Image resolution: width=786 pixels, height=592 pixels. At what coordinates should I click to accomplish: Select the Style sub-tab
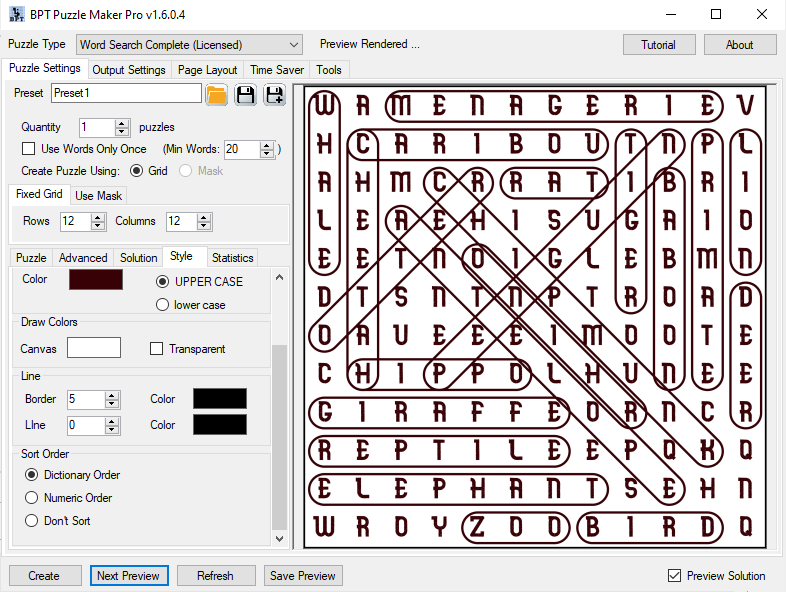(181, 256)
